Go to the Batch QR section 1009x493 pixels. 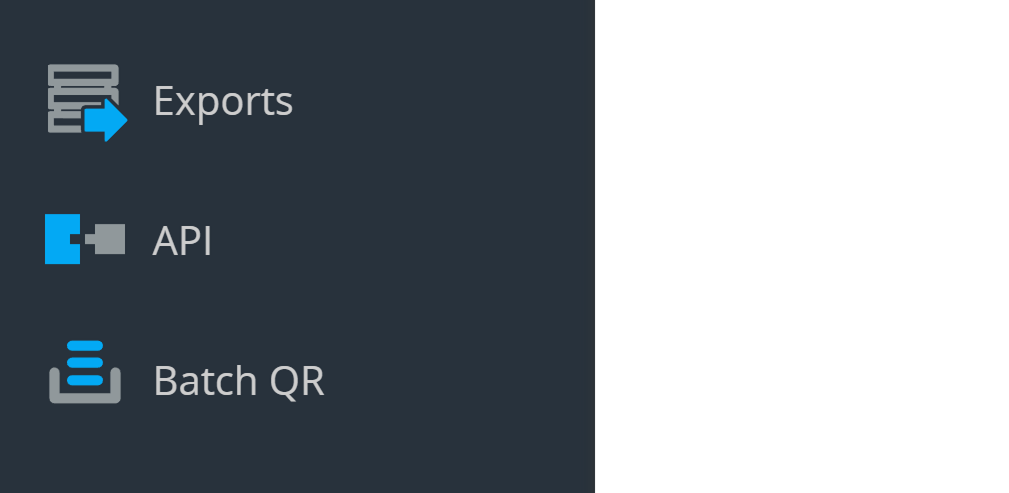(238, 381)
